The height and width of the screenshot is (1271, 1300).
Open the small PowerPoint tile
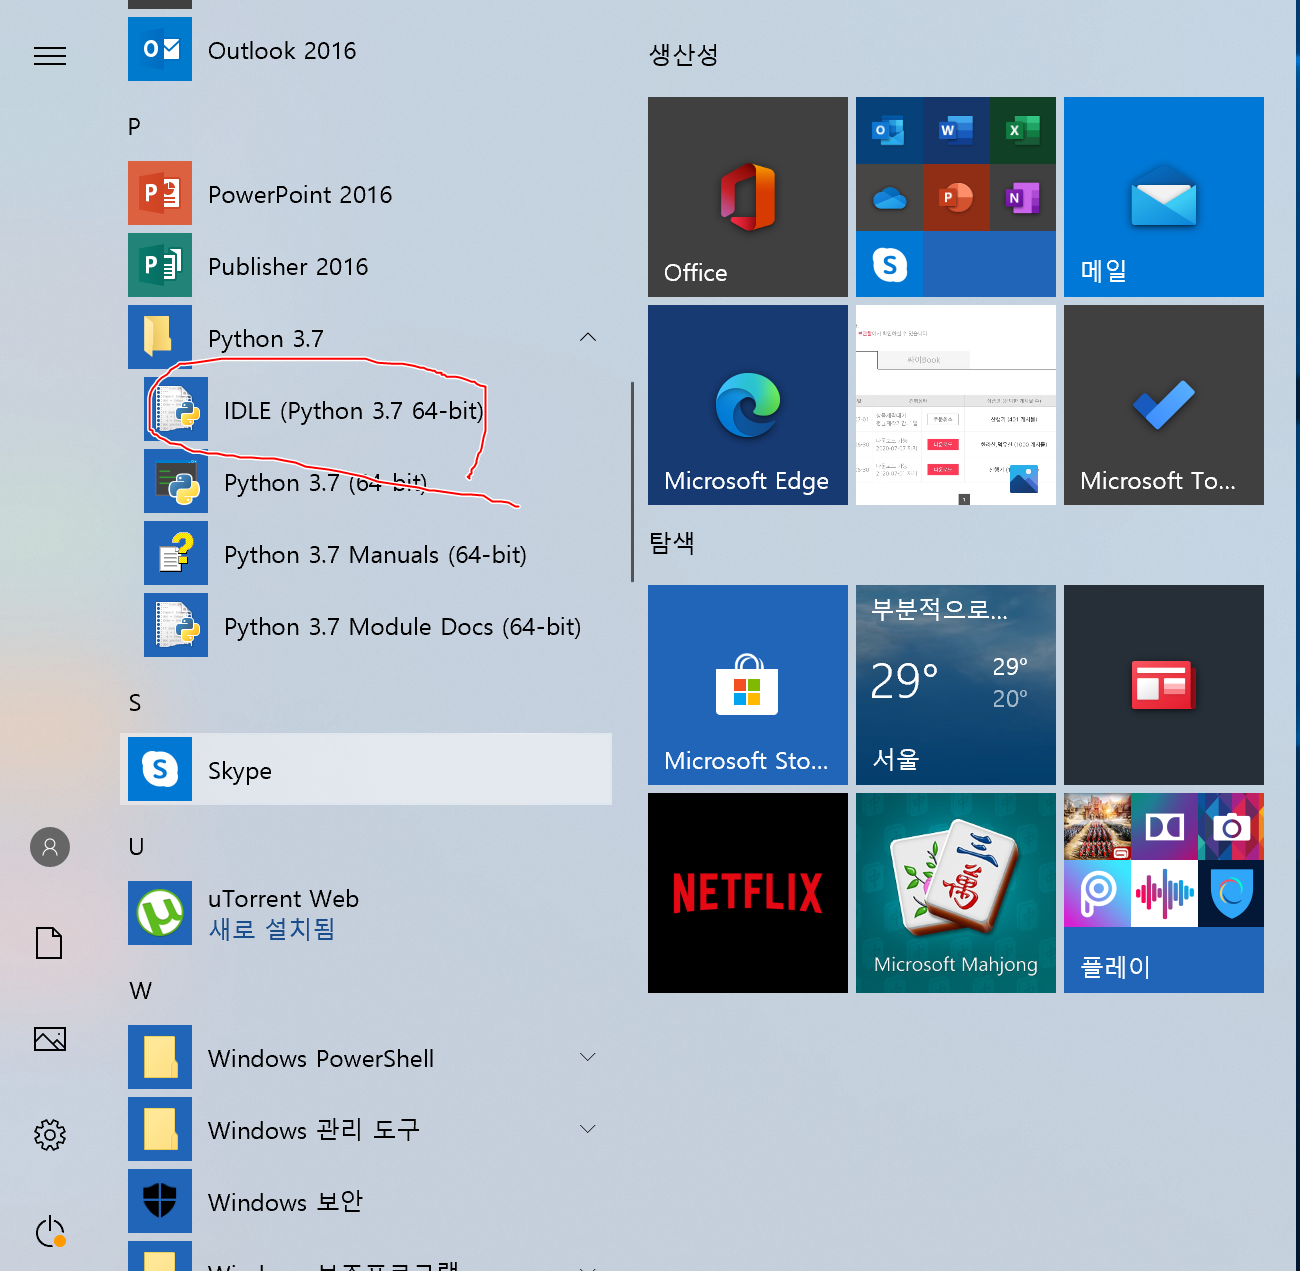point(956,197)
